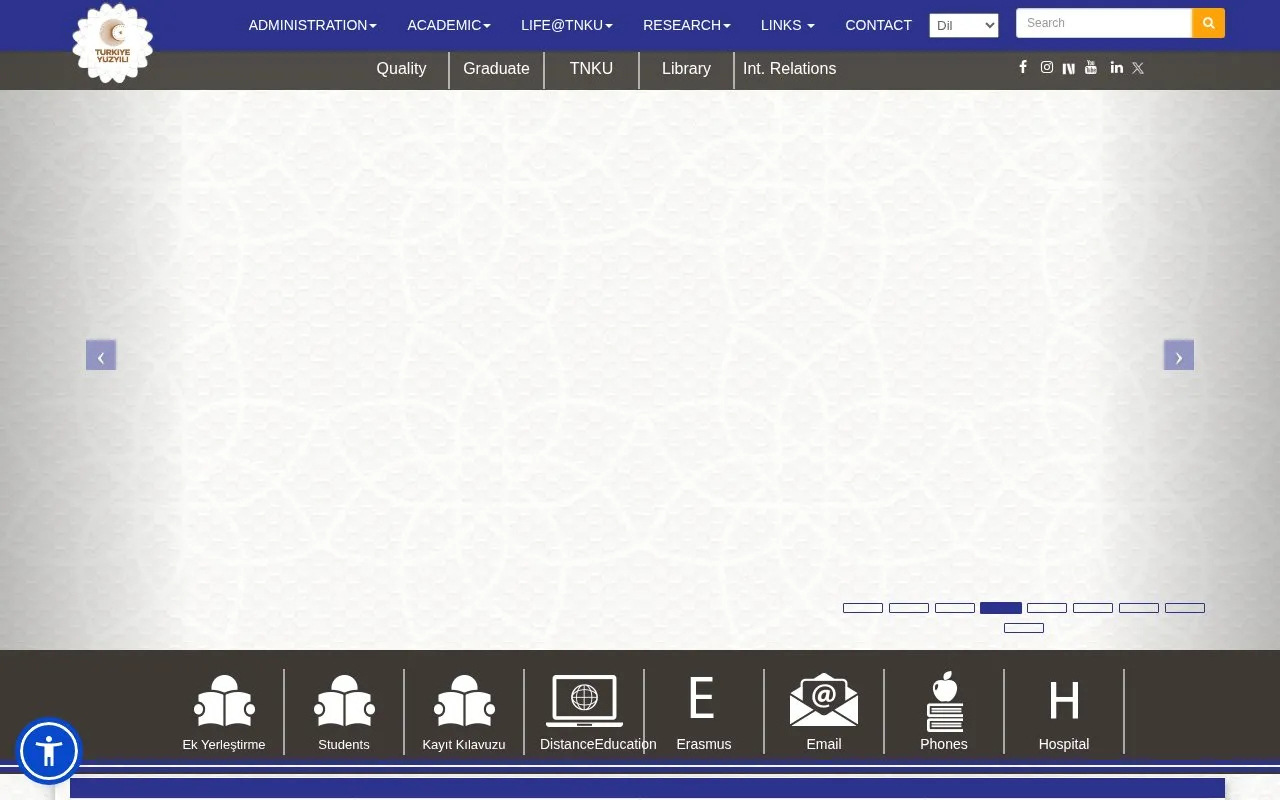
Task: Open the Hospital H icon
Action: (x=1064, y=700)
